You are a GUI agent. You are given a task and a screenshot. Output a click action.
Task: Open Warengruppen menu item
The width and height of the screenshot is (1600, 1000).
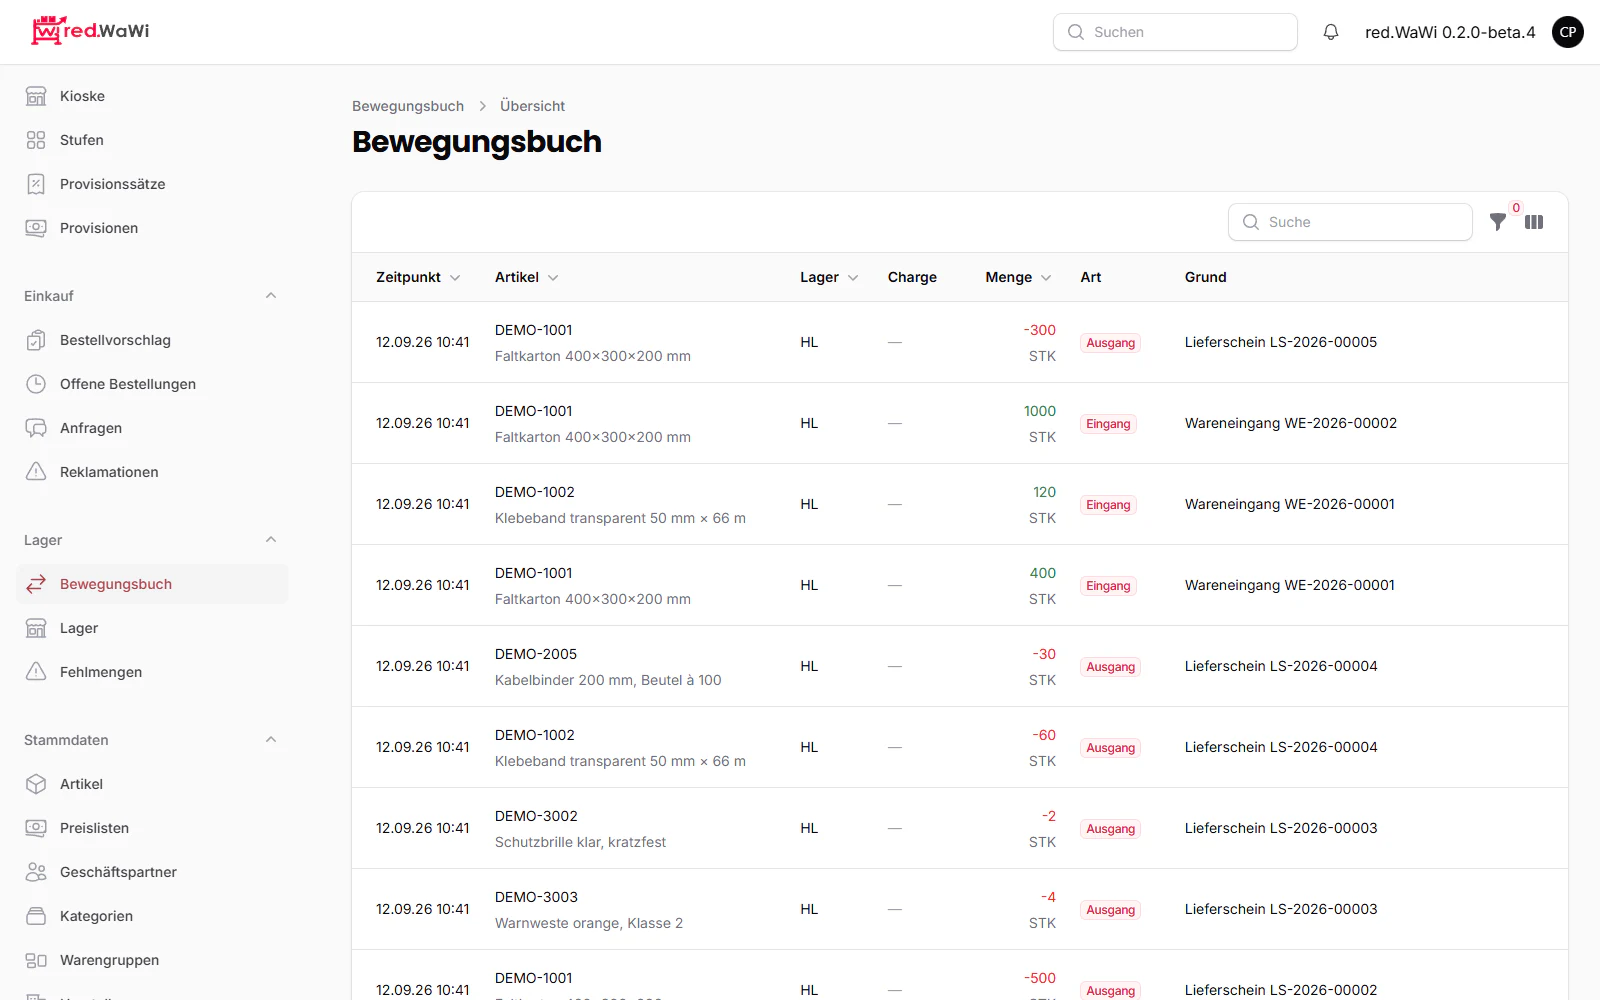click(x=152, y=960)
